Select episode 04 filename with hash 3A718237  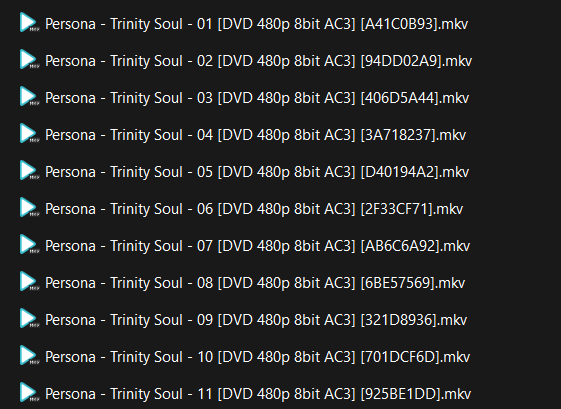click(255, 135)
